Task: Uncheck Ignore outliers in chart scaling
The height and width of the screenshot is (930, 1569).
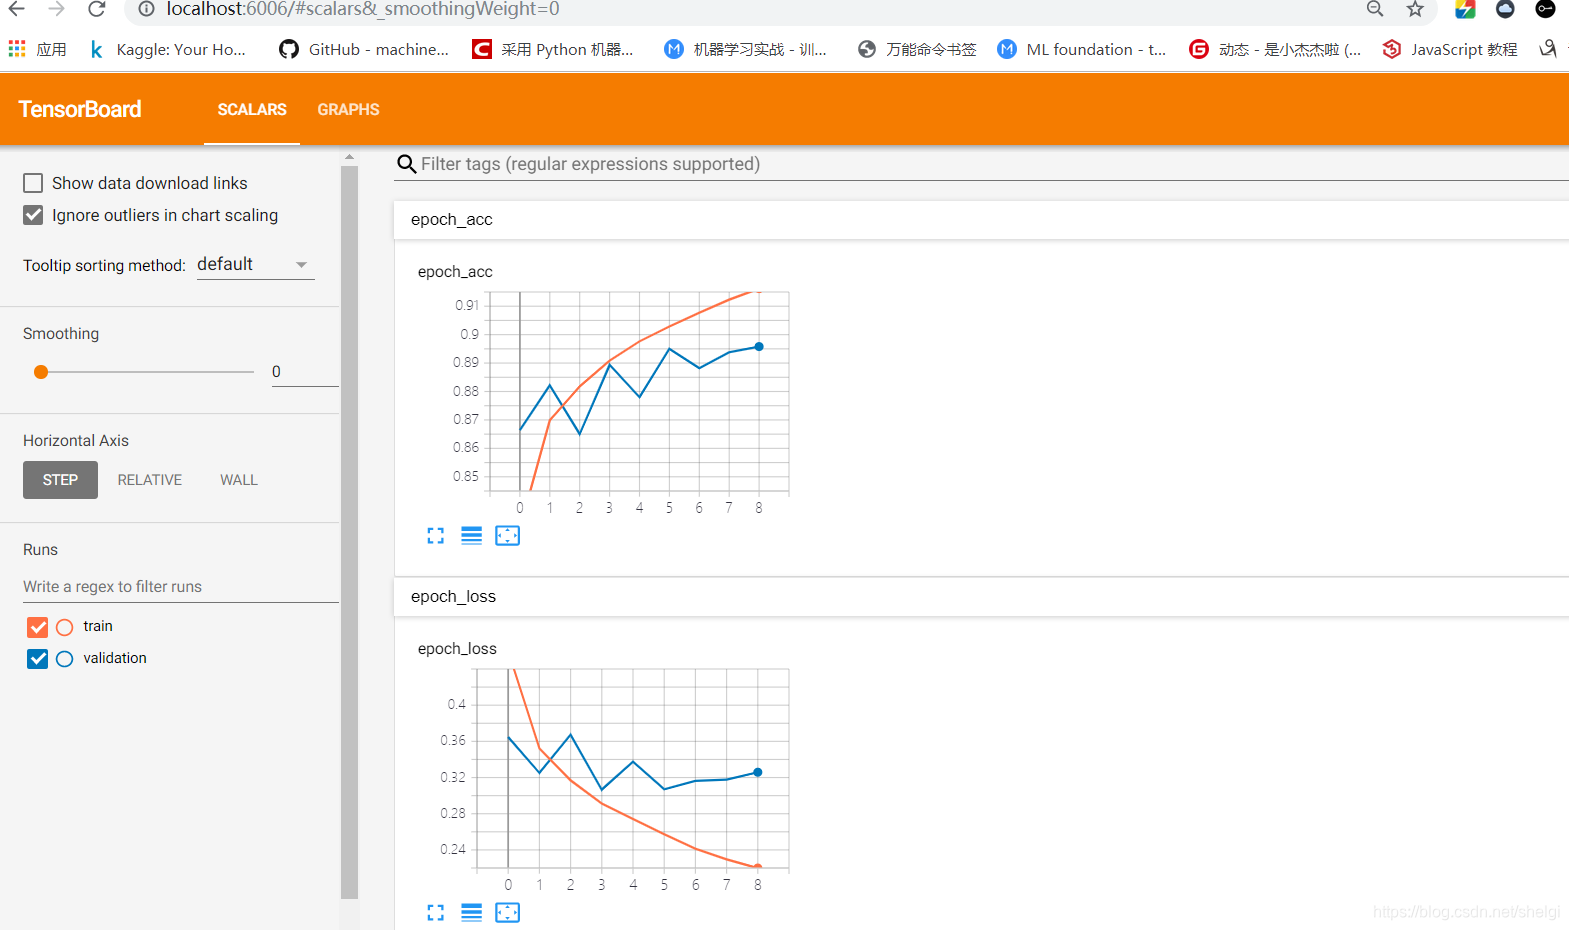Action: pyautogui.click(x=33, y=215)
